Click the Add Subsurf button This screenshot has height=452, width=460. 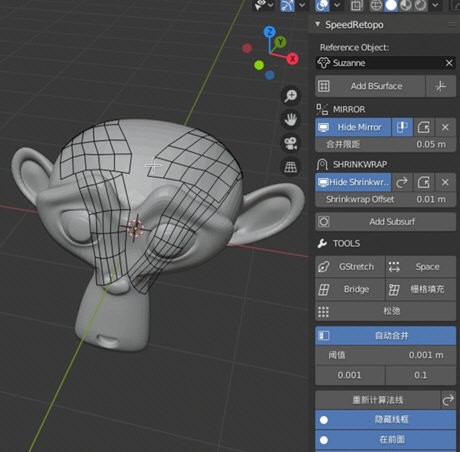pos(385,222)
